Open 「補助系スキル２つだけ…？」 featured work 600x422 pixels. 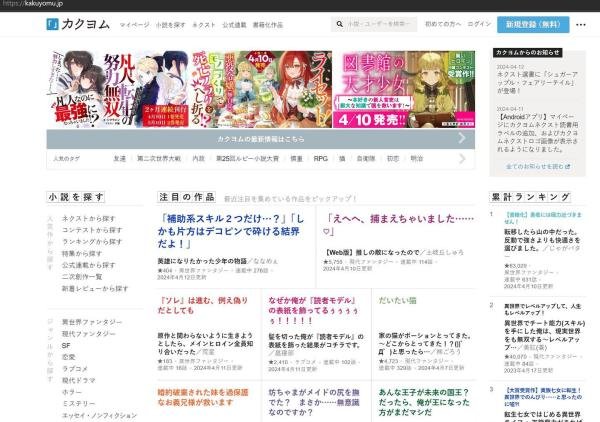coord(231,231)
